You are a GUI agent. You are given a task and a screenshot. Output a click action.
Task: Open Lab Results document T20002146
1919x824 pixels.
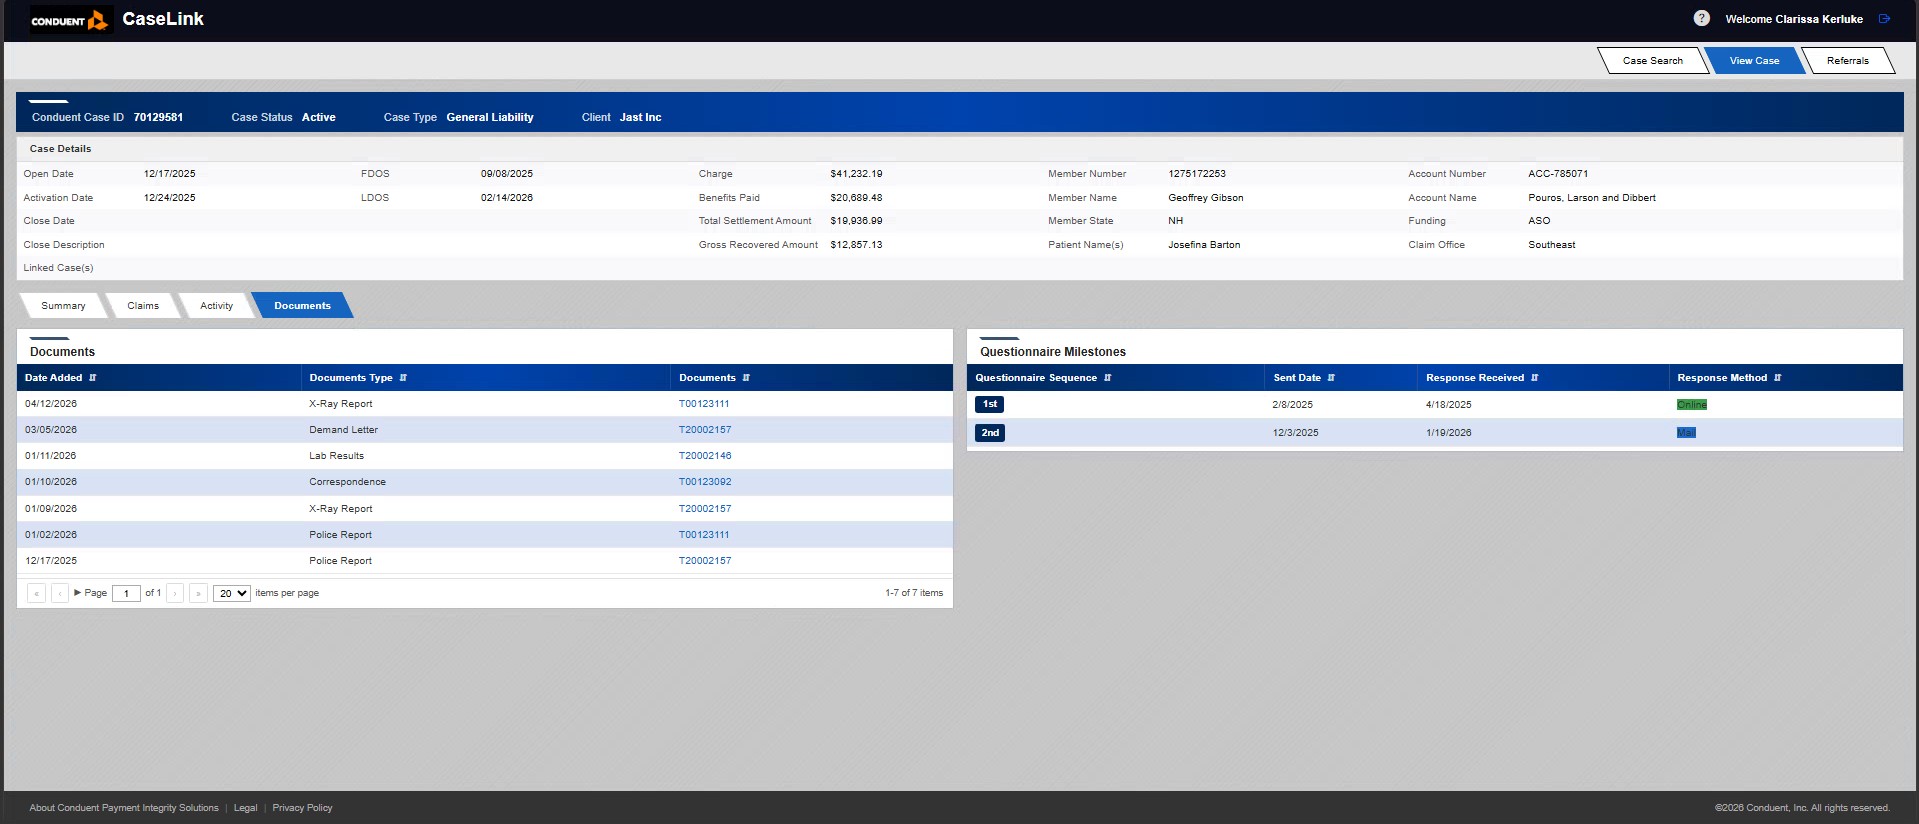coord(705,456)
